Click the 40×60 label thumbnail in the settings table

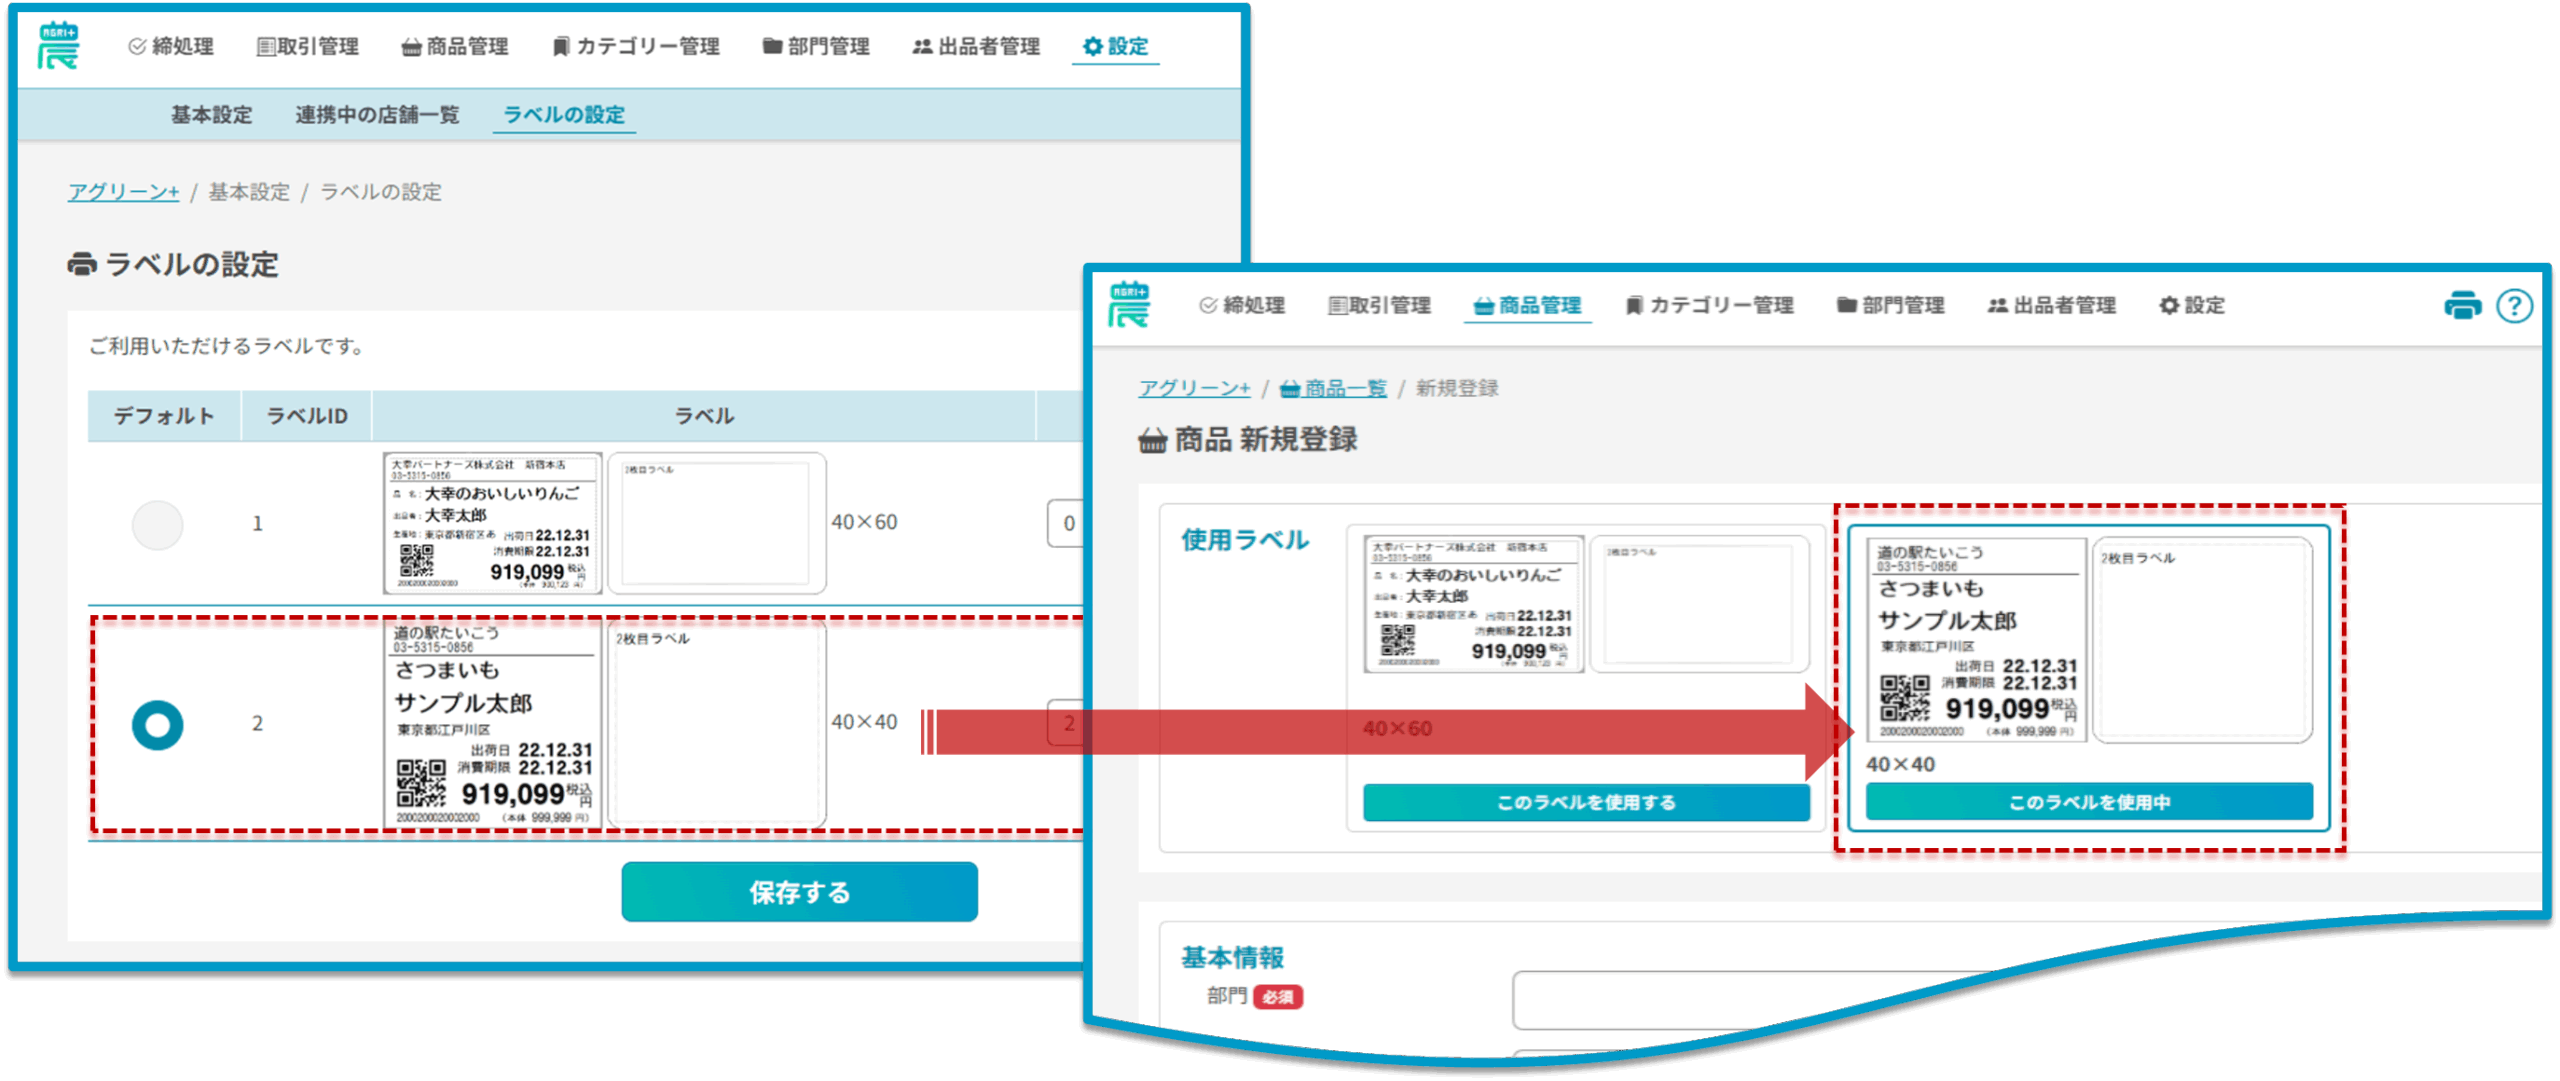[x=493, y=523]
